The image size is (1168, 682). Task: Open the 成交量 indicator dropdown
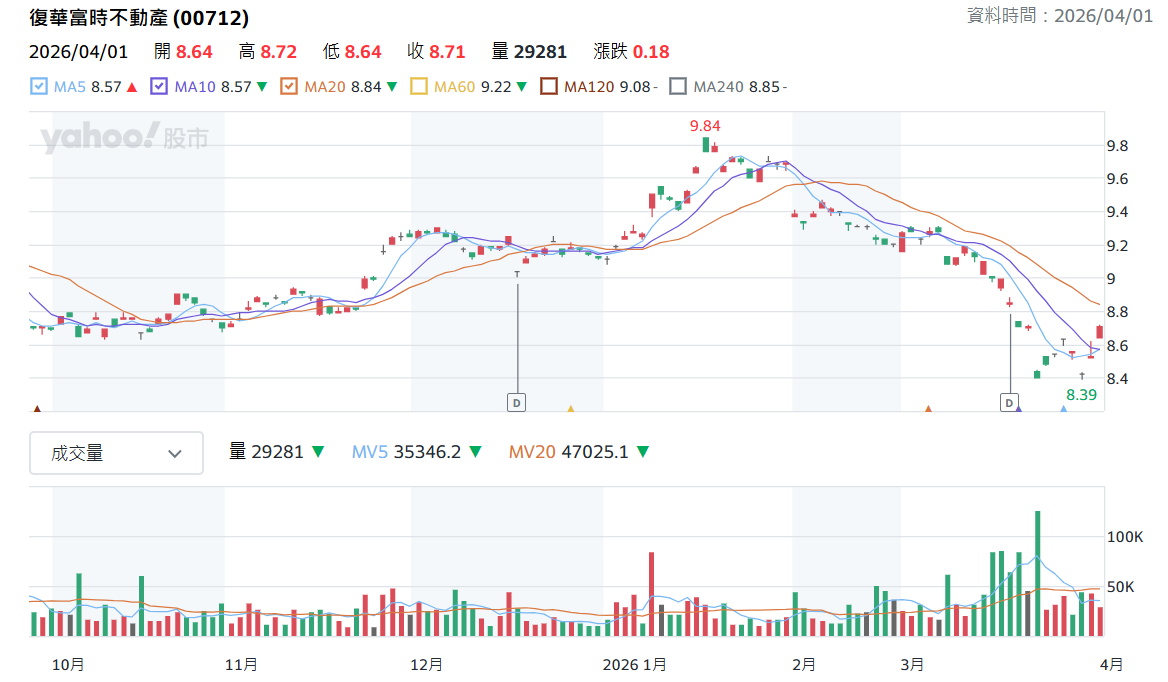click(116, 453)
